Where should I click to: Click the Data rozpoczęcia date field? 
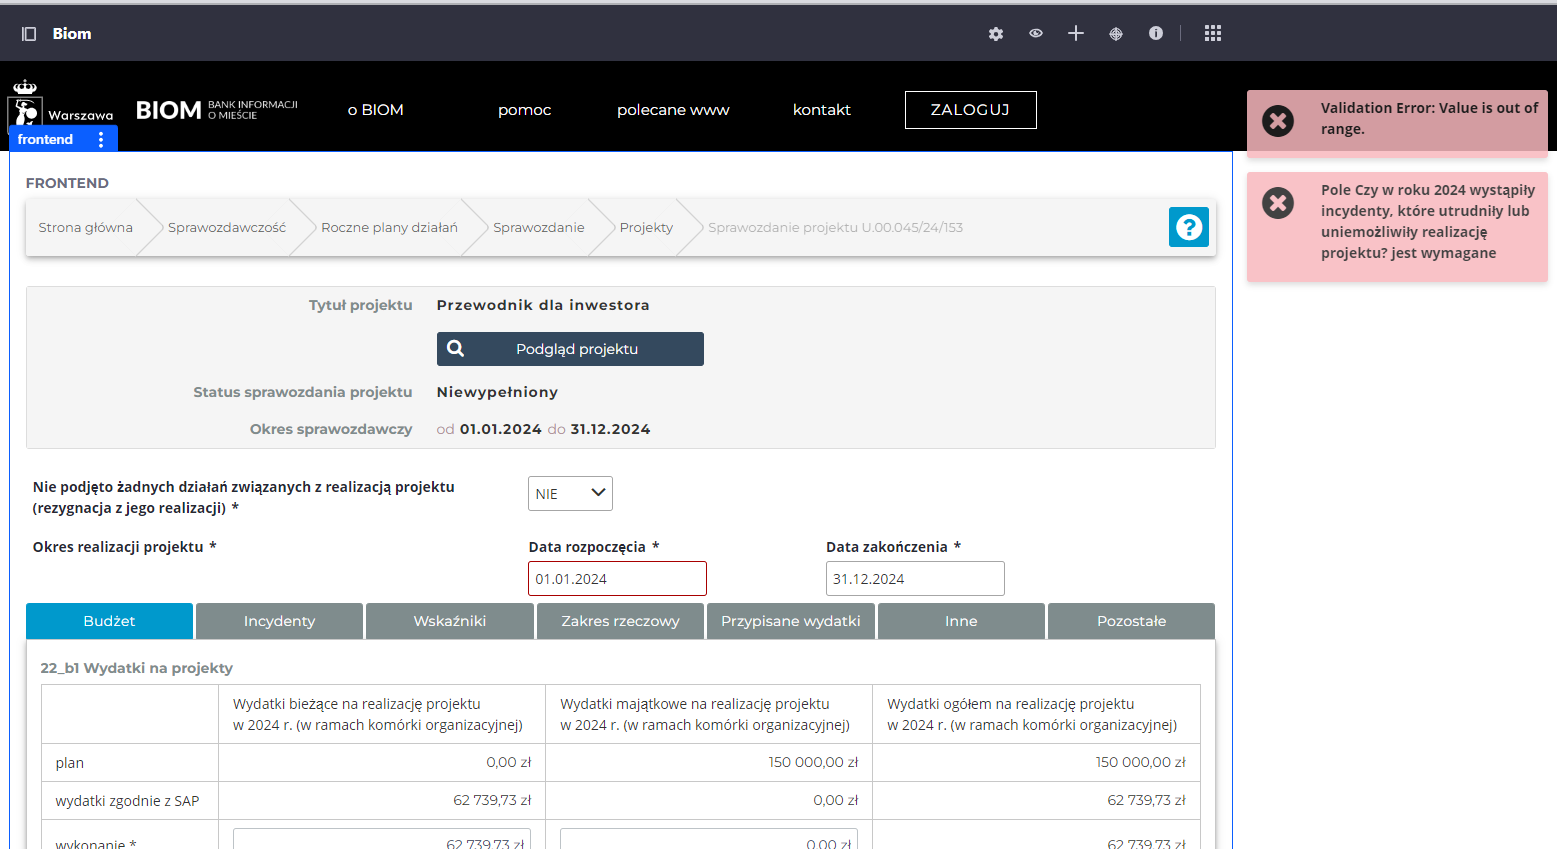point(617,579)
